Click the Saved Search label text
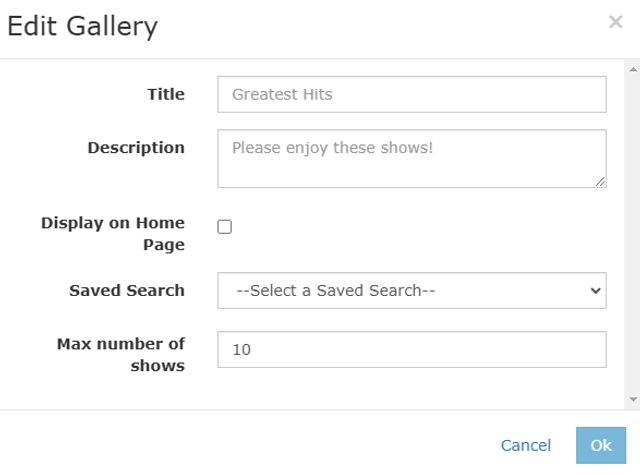This screenshot has height=475, width=640. pos(127,290)
